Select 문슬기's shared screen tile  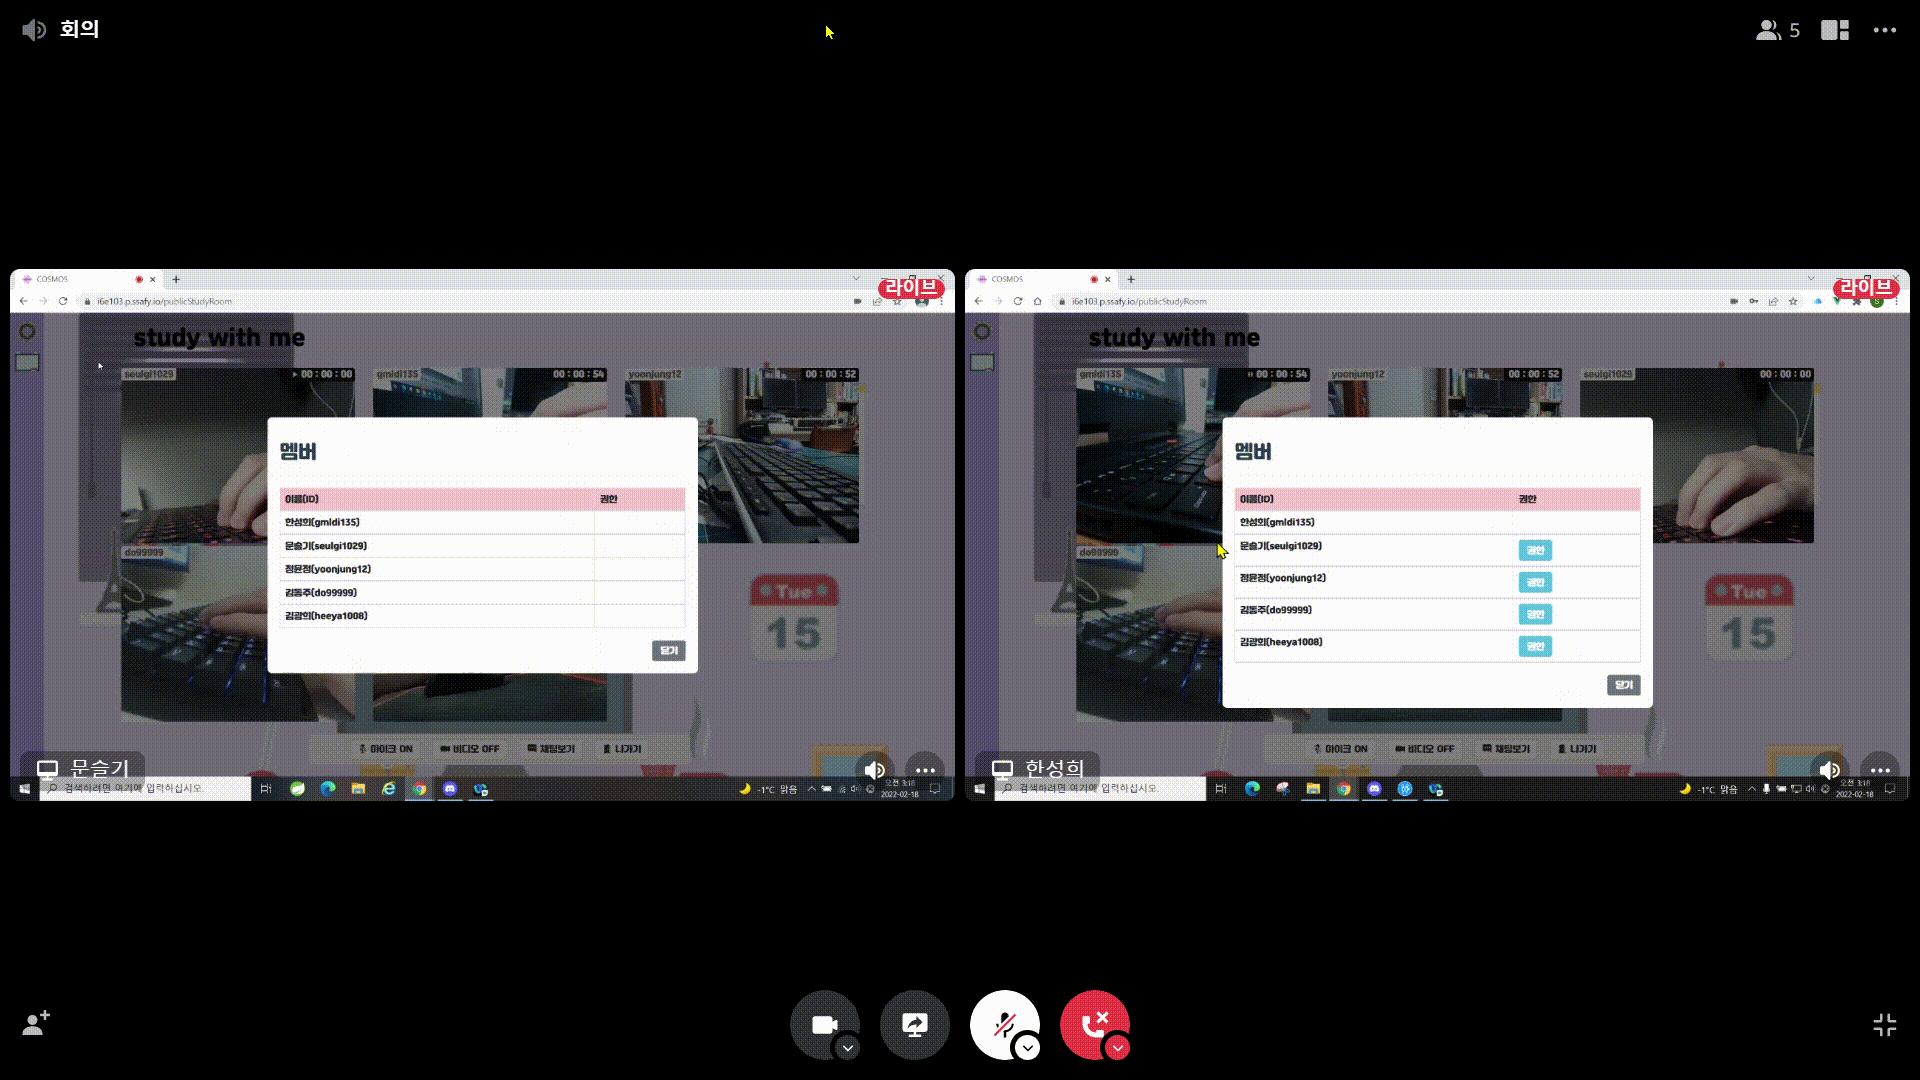tap(482, 535)
